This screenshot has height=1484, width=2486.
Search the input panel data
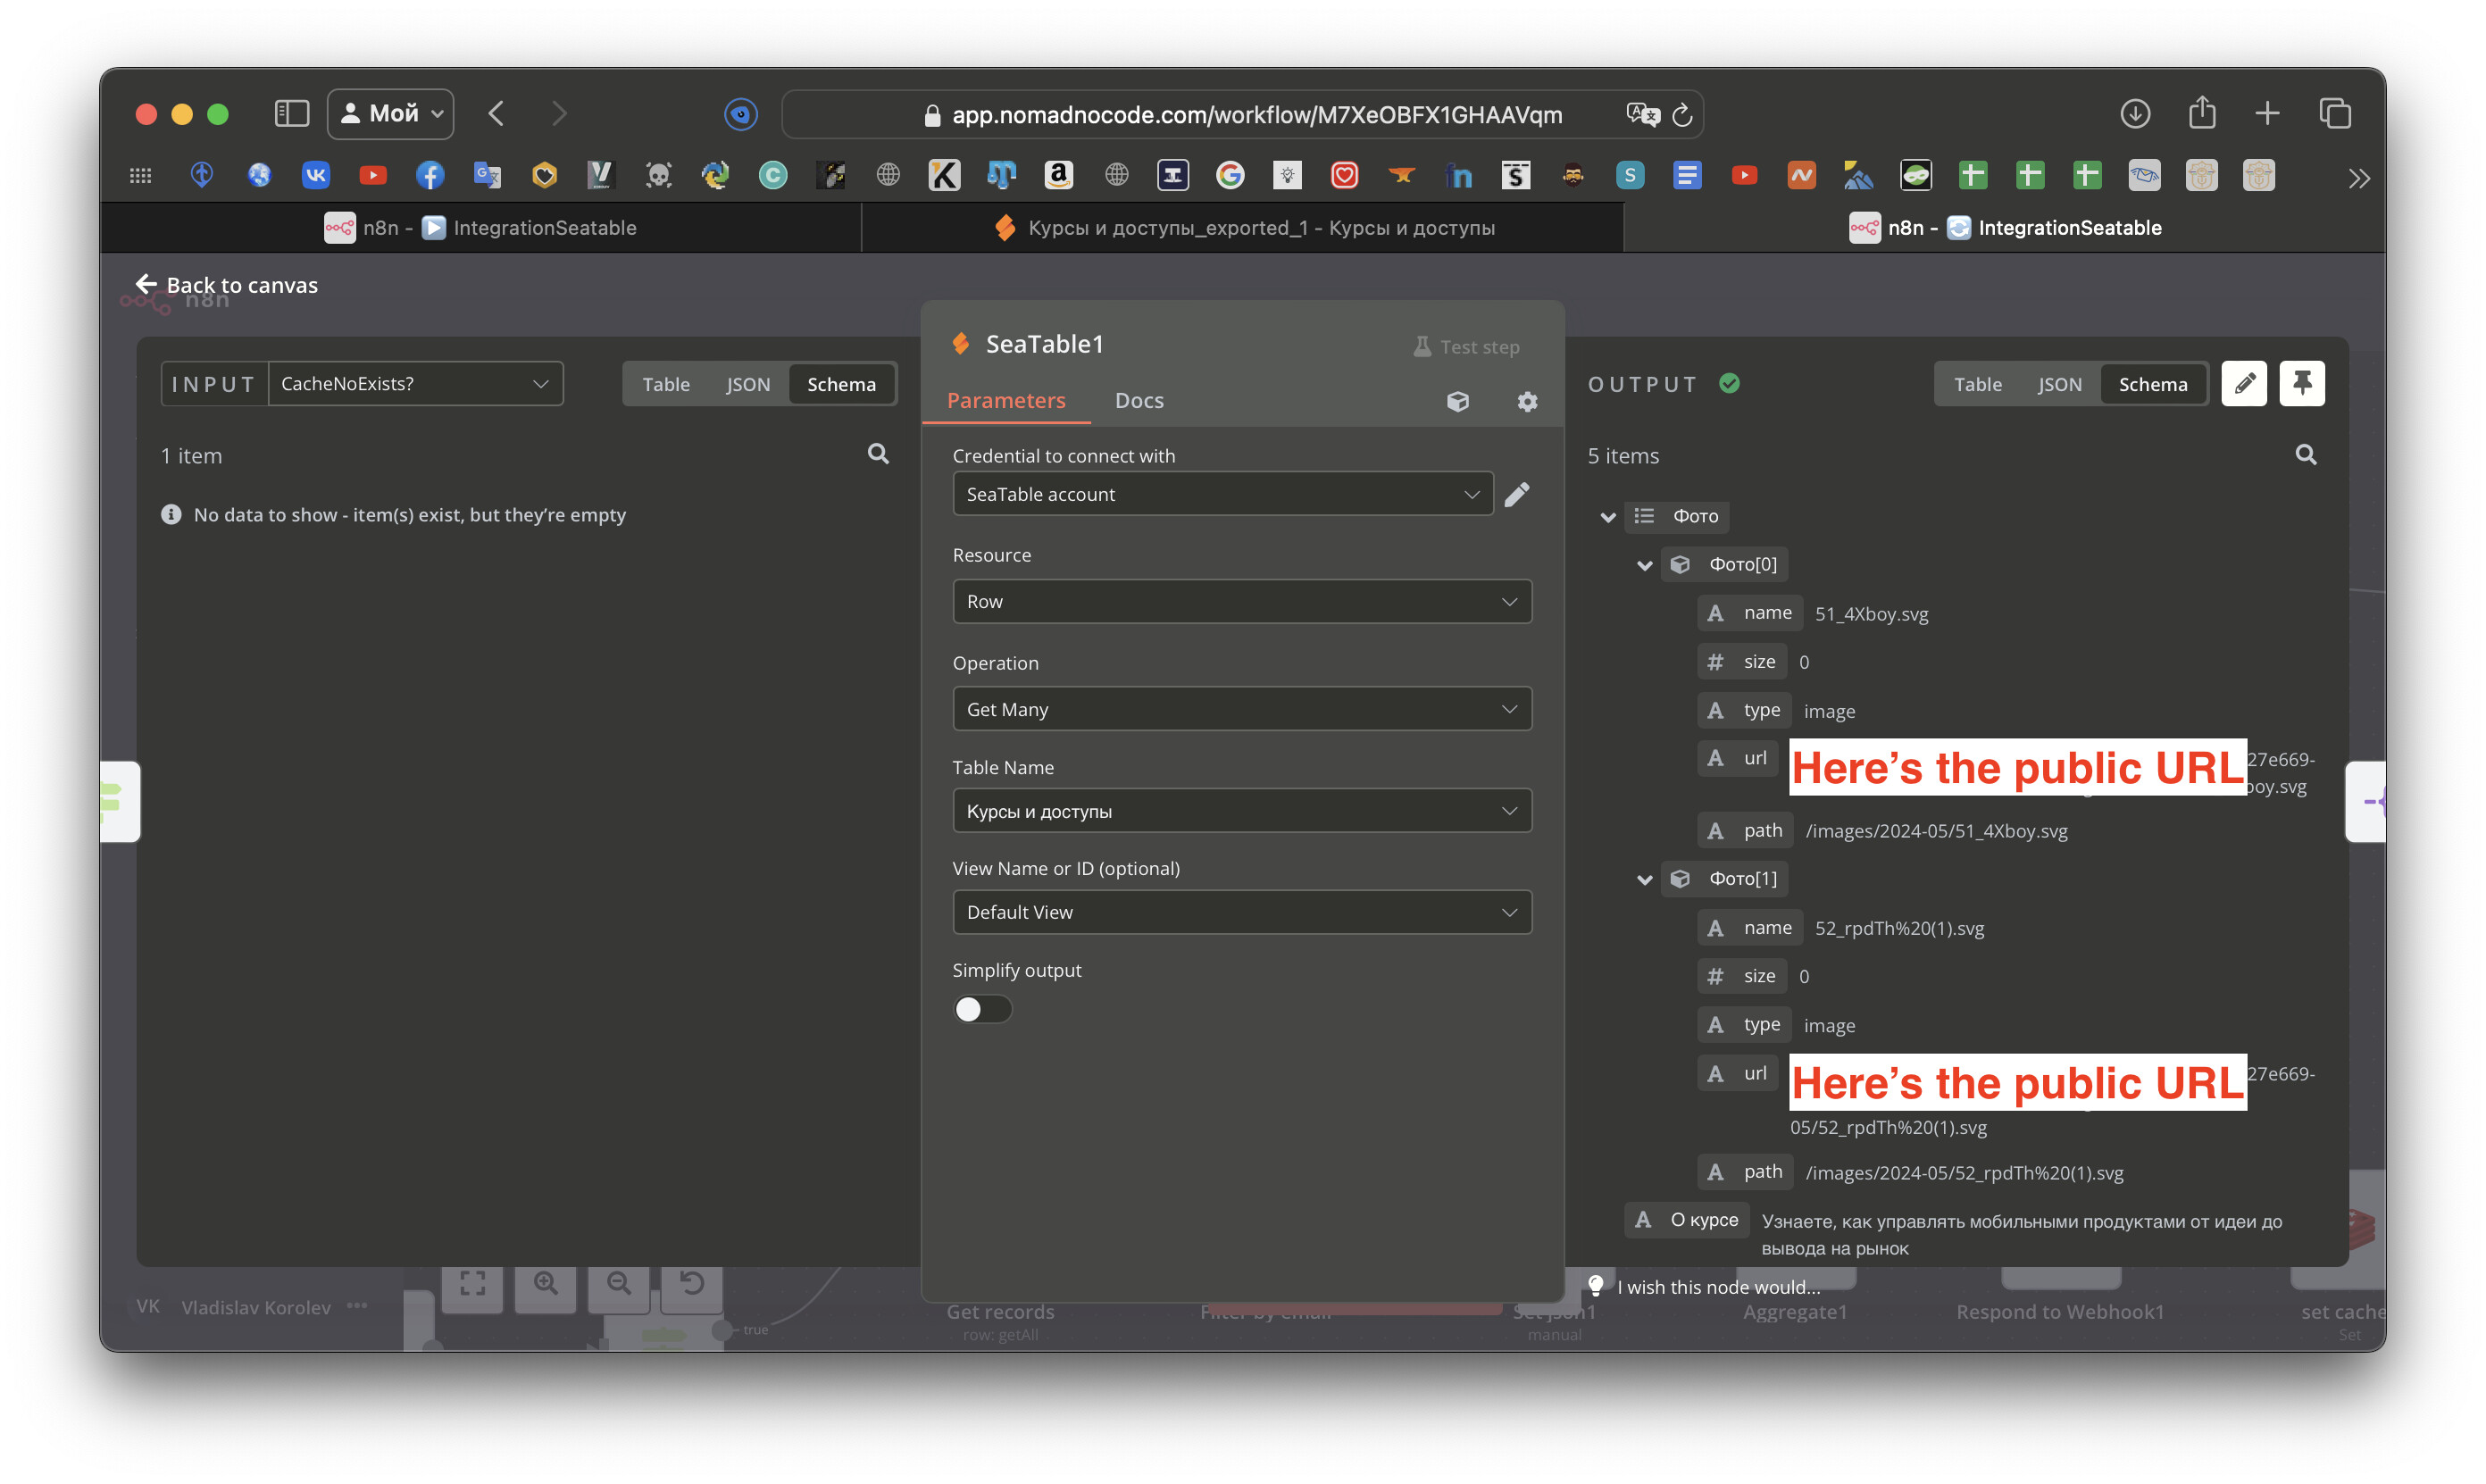tap(878, 454)
